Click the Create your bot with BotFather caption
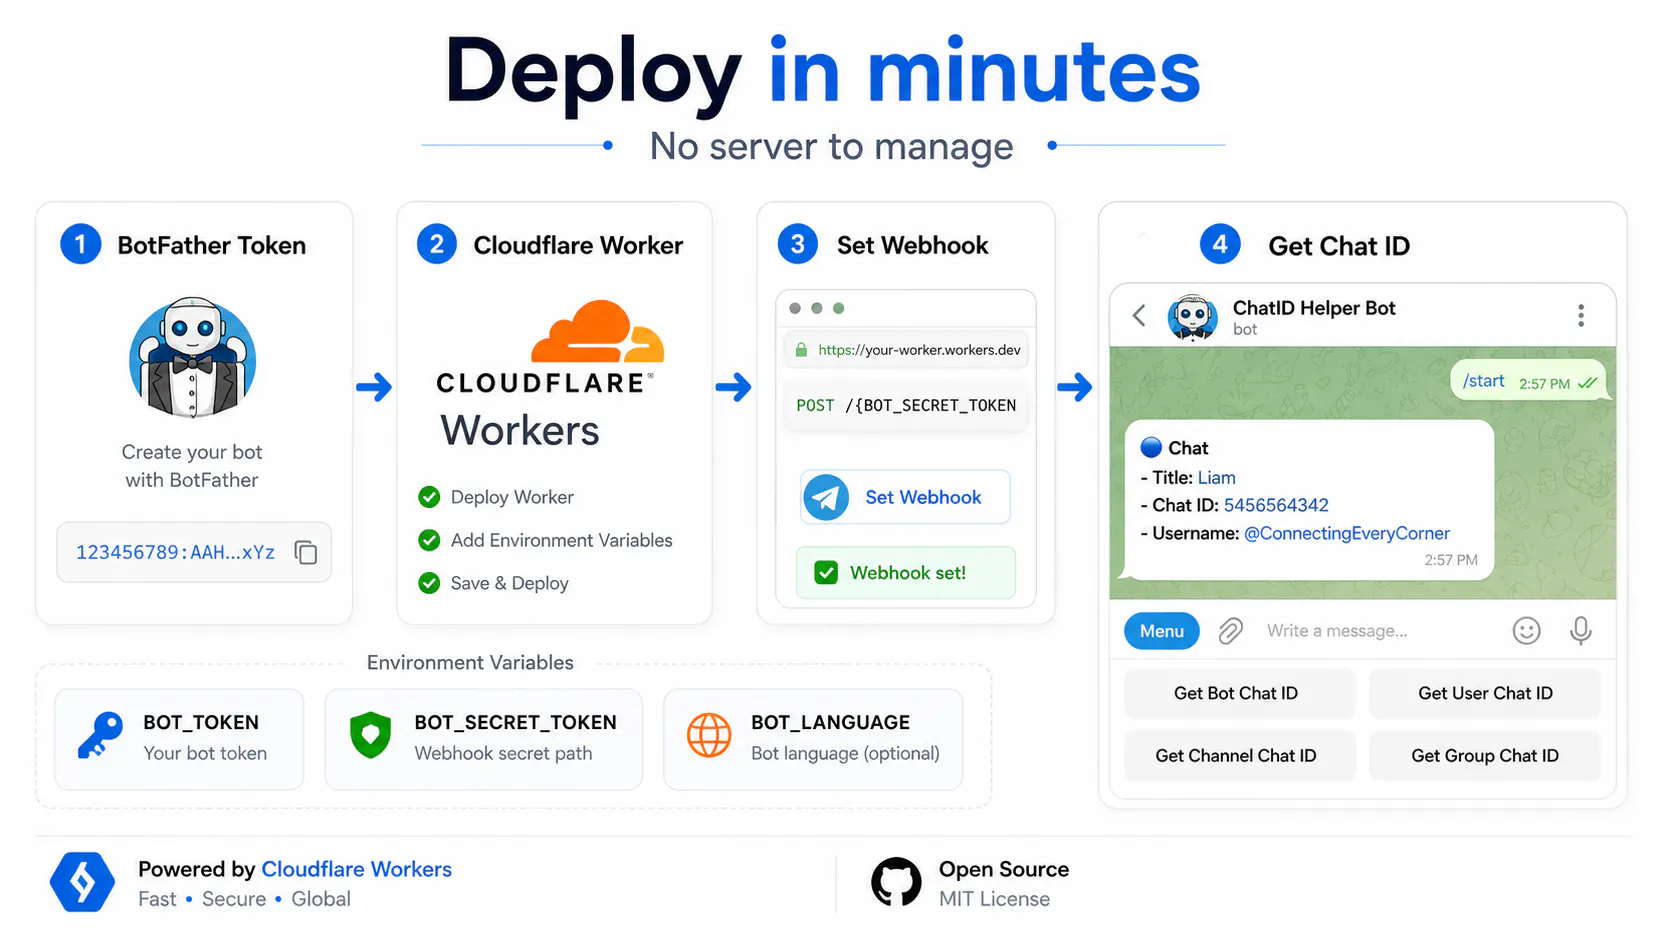1672x941 pixels. click(x=192, y=466)
